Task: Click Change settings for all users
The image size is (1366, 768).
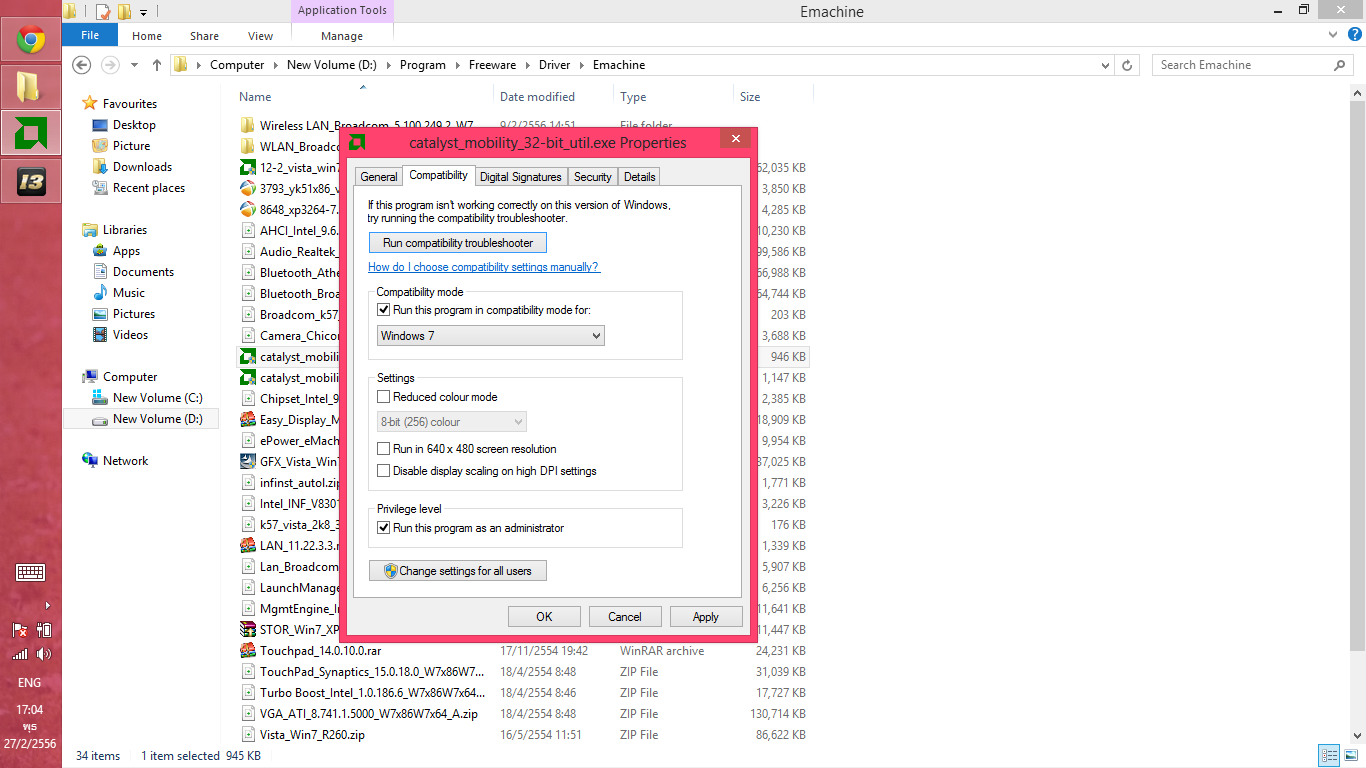Action: click(458, 571)
